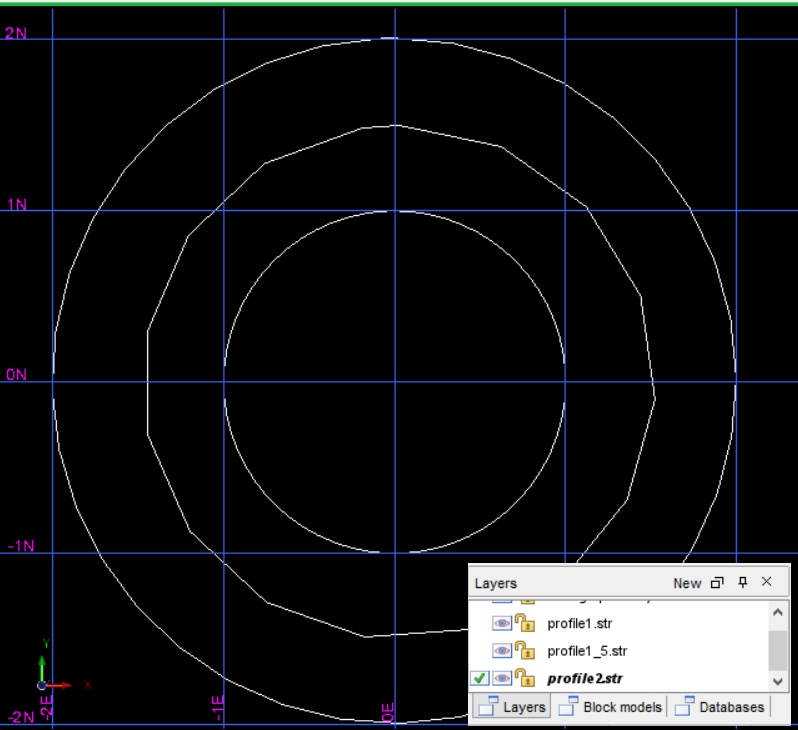Toggle the eye icon for profile2.str
798x730 pixels.
(502, 678)
